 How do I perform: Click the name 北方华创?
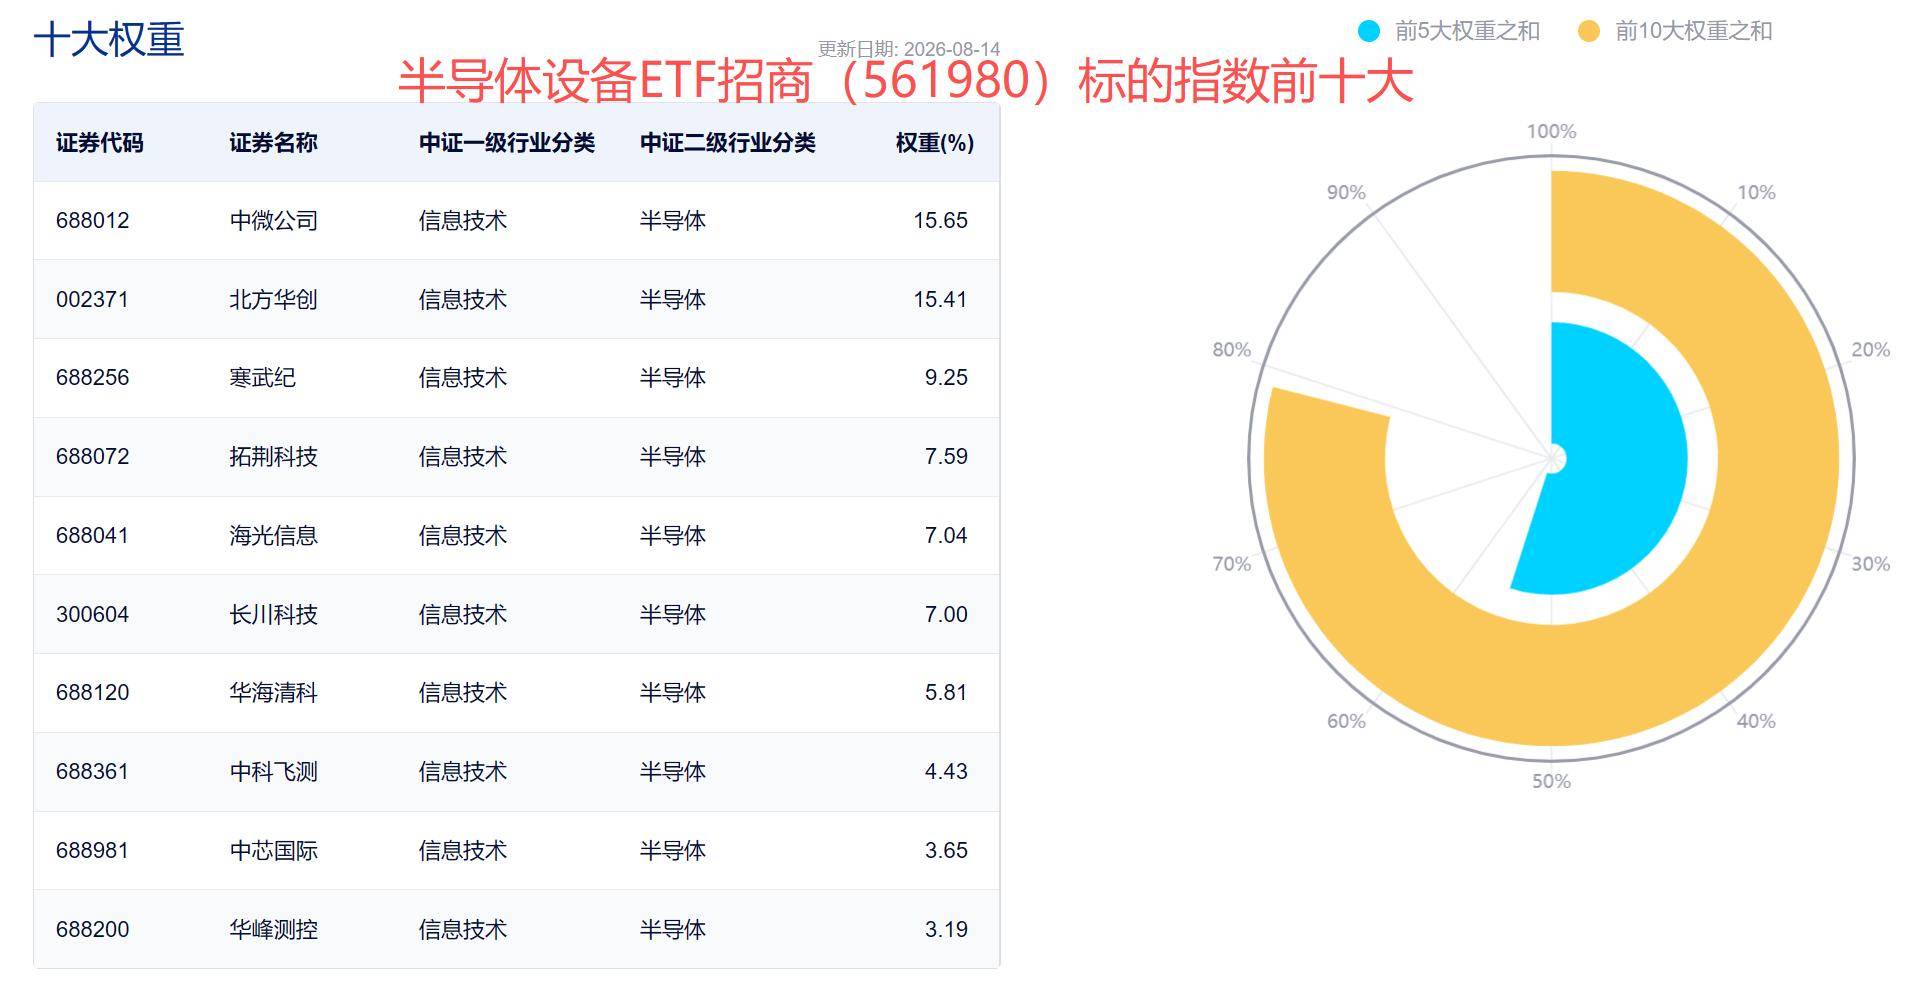click(273, 300)
